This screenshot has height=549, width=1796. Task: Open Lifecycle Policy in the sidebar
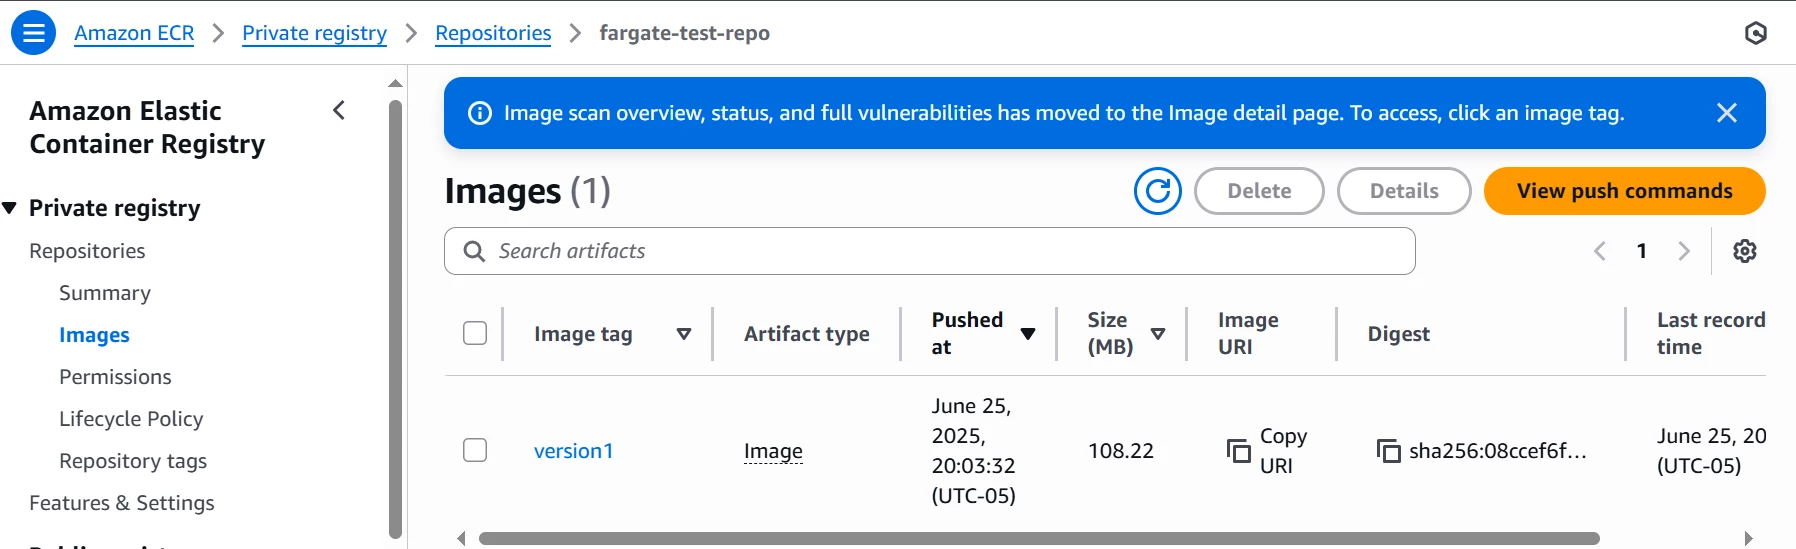click(131, 419)
